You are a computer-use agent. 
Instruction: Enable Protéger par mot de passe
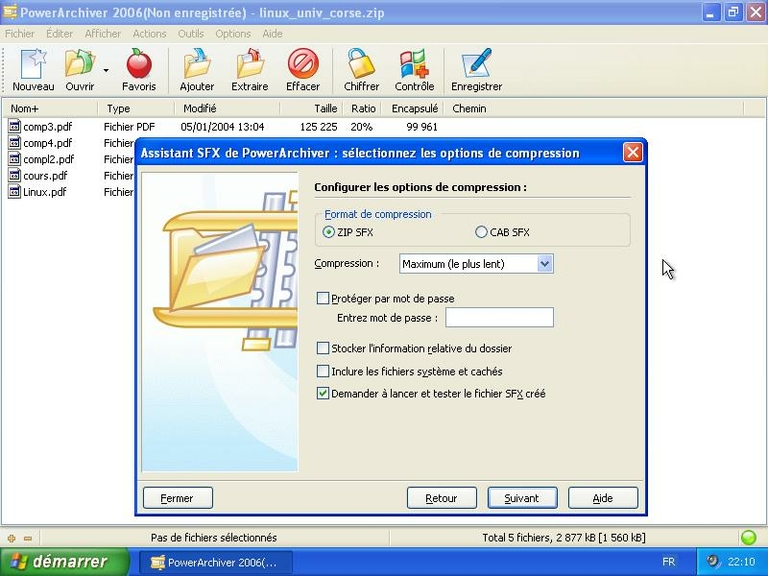323,298
